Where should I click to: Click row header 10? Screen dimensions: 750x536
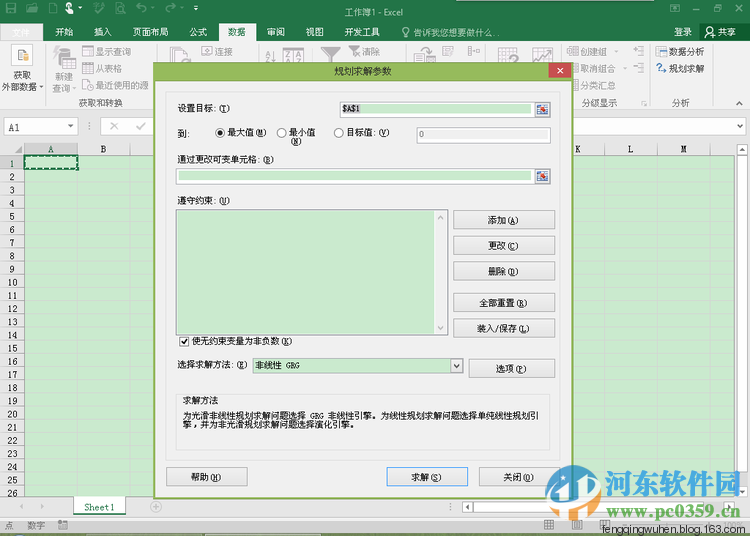coord(12,282)
